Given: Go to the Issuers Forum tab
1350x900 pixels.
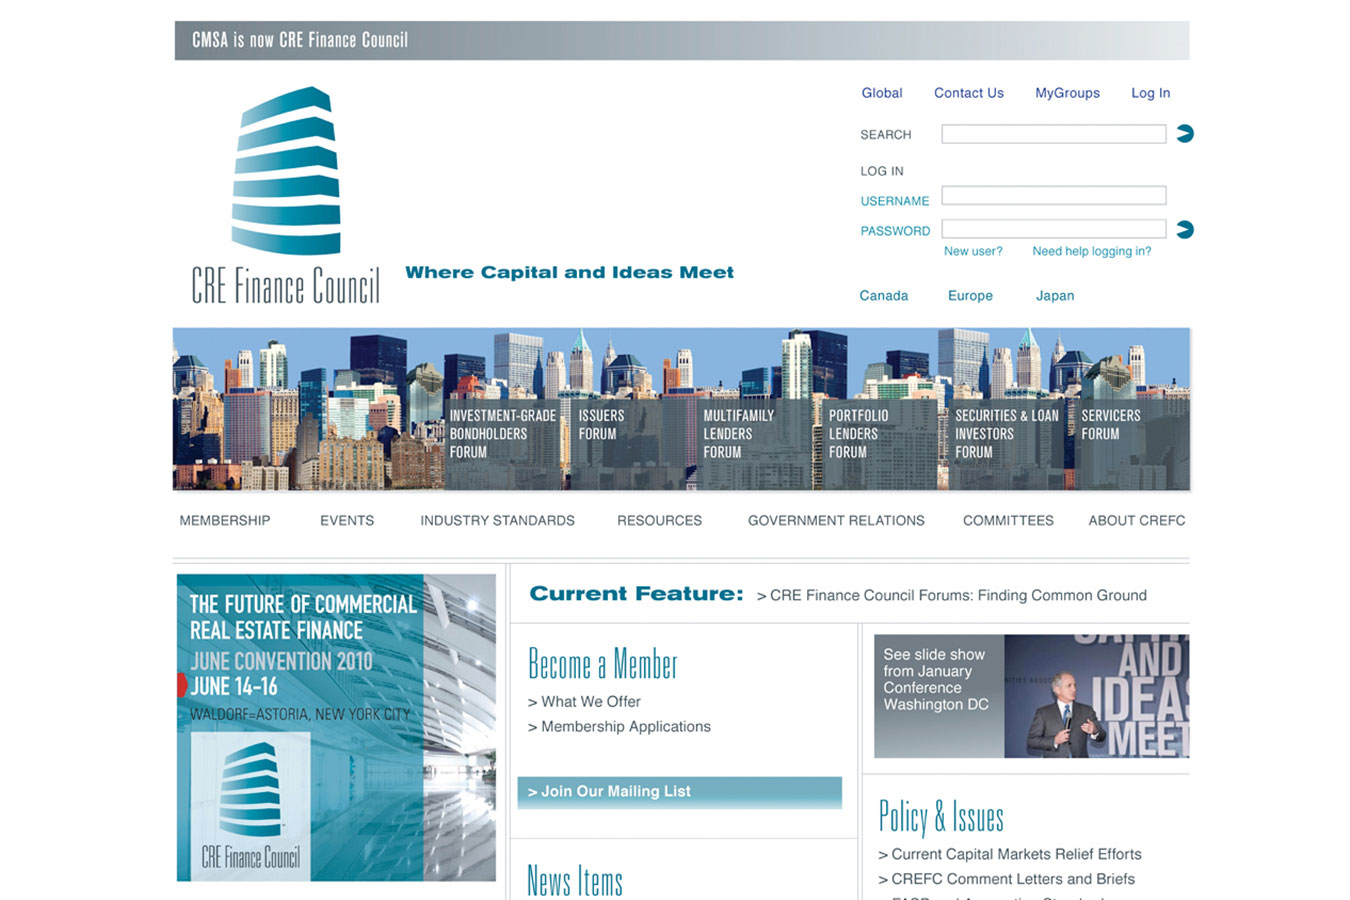Looking at the screenshot, I should (601, 425).
